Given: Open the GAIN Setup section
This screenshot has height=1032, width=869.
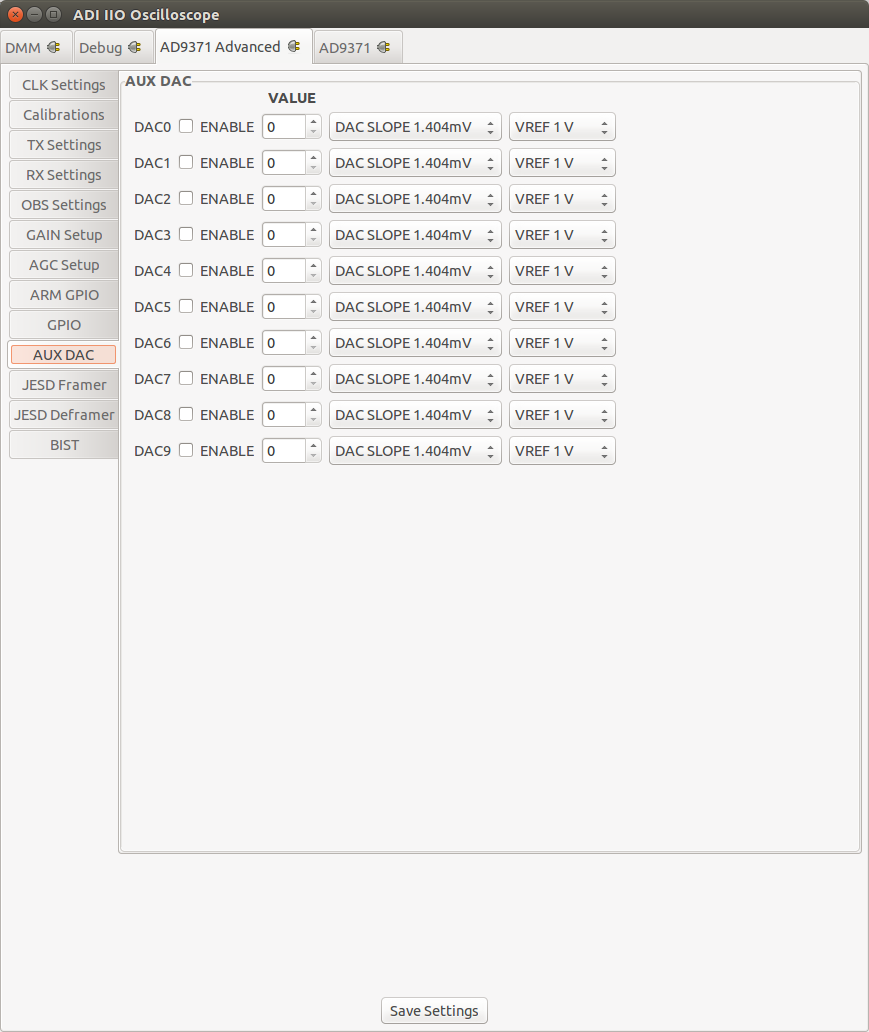Looking at the screenshot, I should 63,235.
